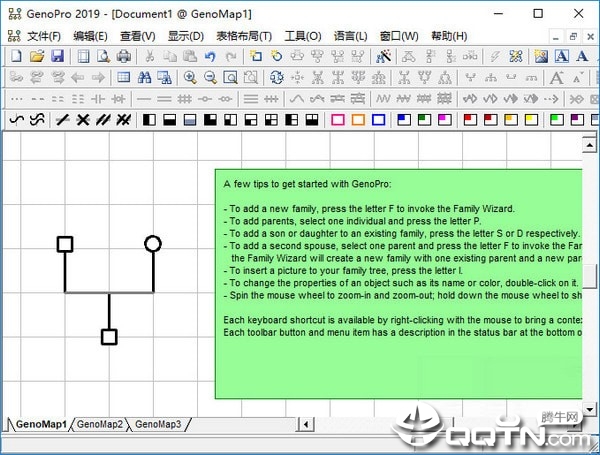Click the table layout grid icon
This screenshot has width=600, height=455.
(124, 78)
